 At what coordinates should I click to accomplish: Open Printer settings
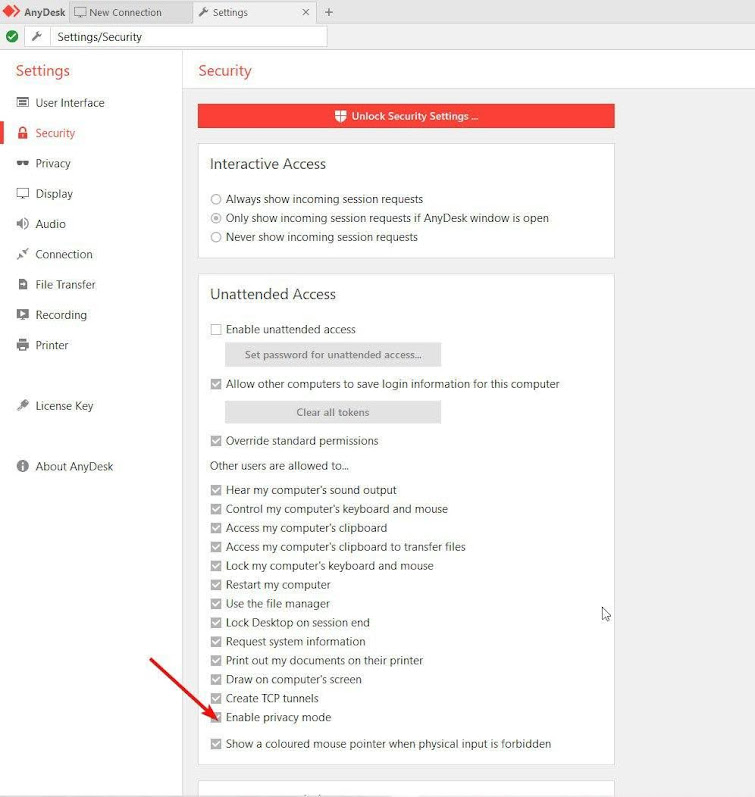[x=52, y=345]
